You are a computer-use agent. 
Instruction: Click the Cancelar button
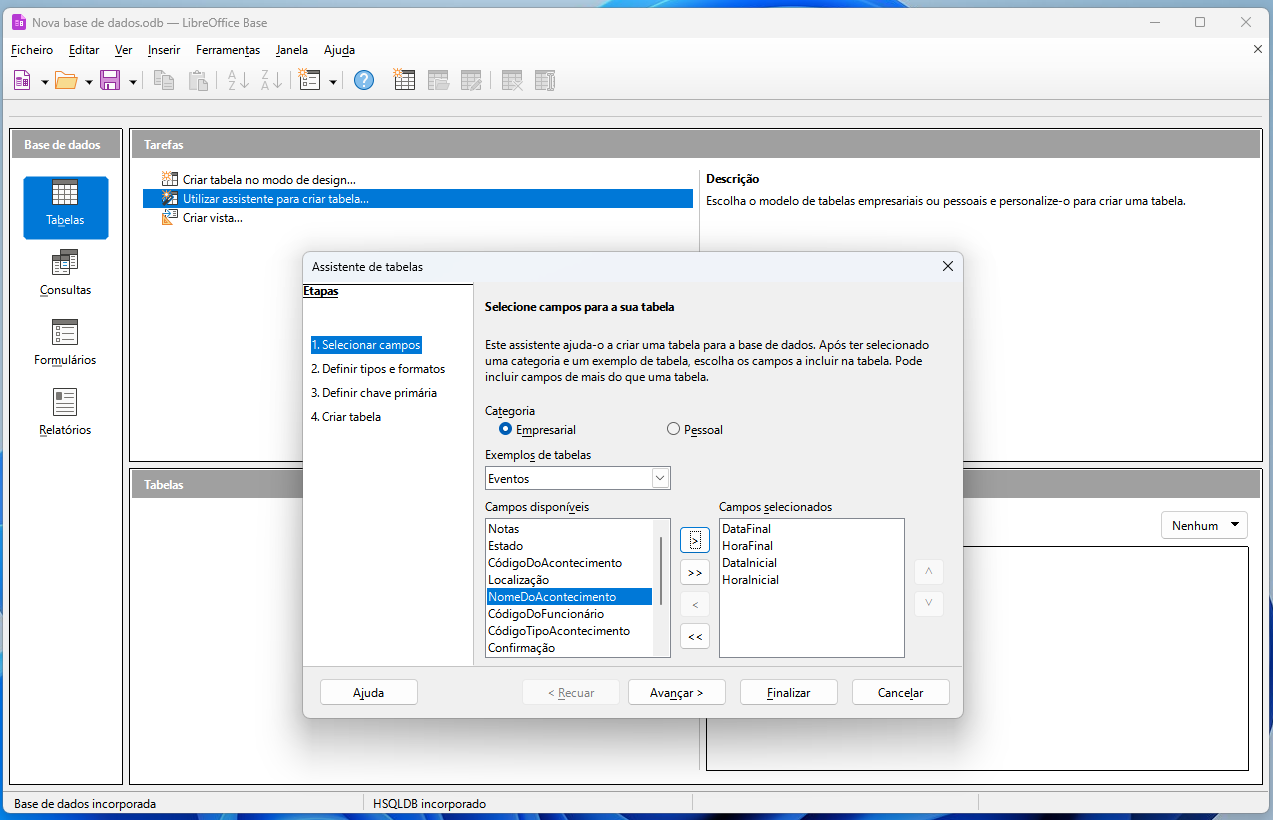[900, 692]
